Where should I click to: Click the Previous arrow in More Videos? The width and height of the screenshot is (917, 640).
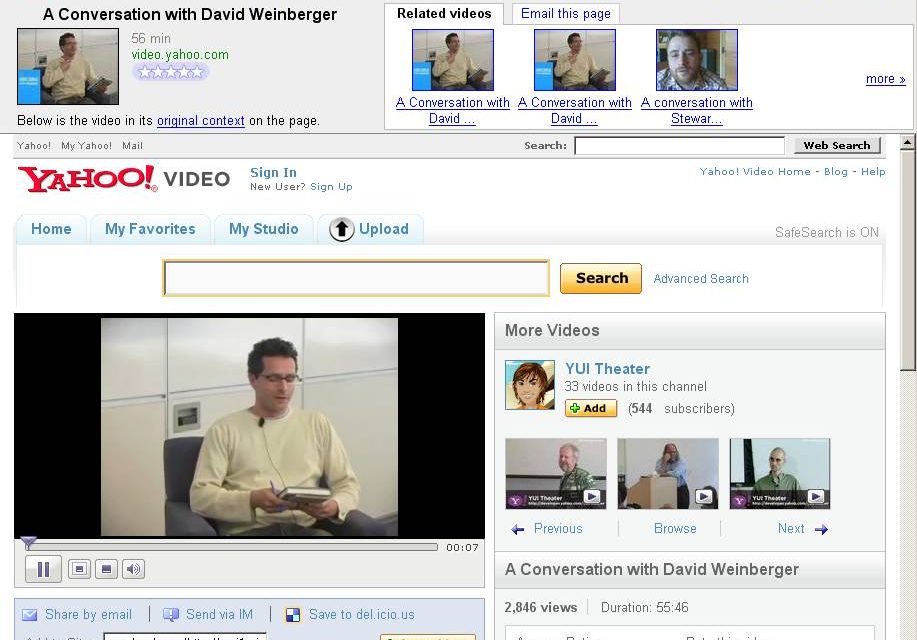pos(518,529)
